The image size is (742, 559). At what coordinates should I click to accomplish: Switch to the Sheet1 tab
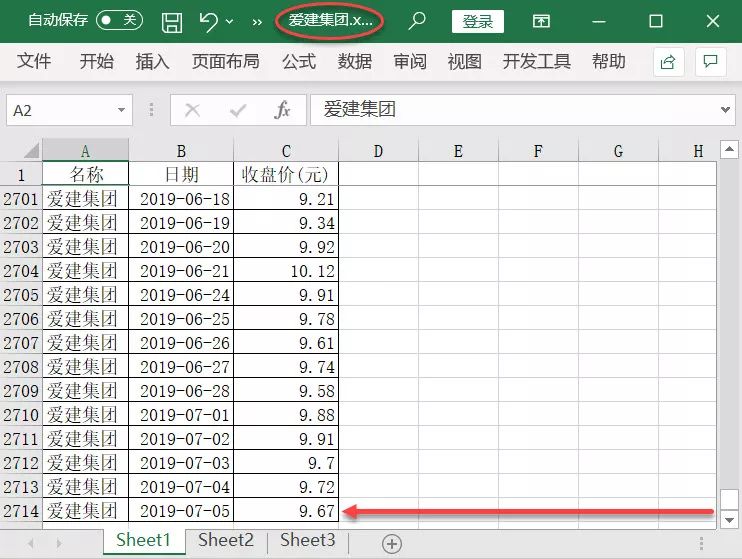[x=143, y=540]
